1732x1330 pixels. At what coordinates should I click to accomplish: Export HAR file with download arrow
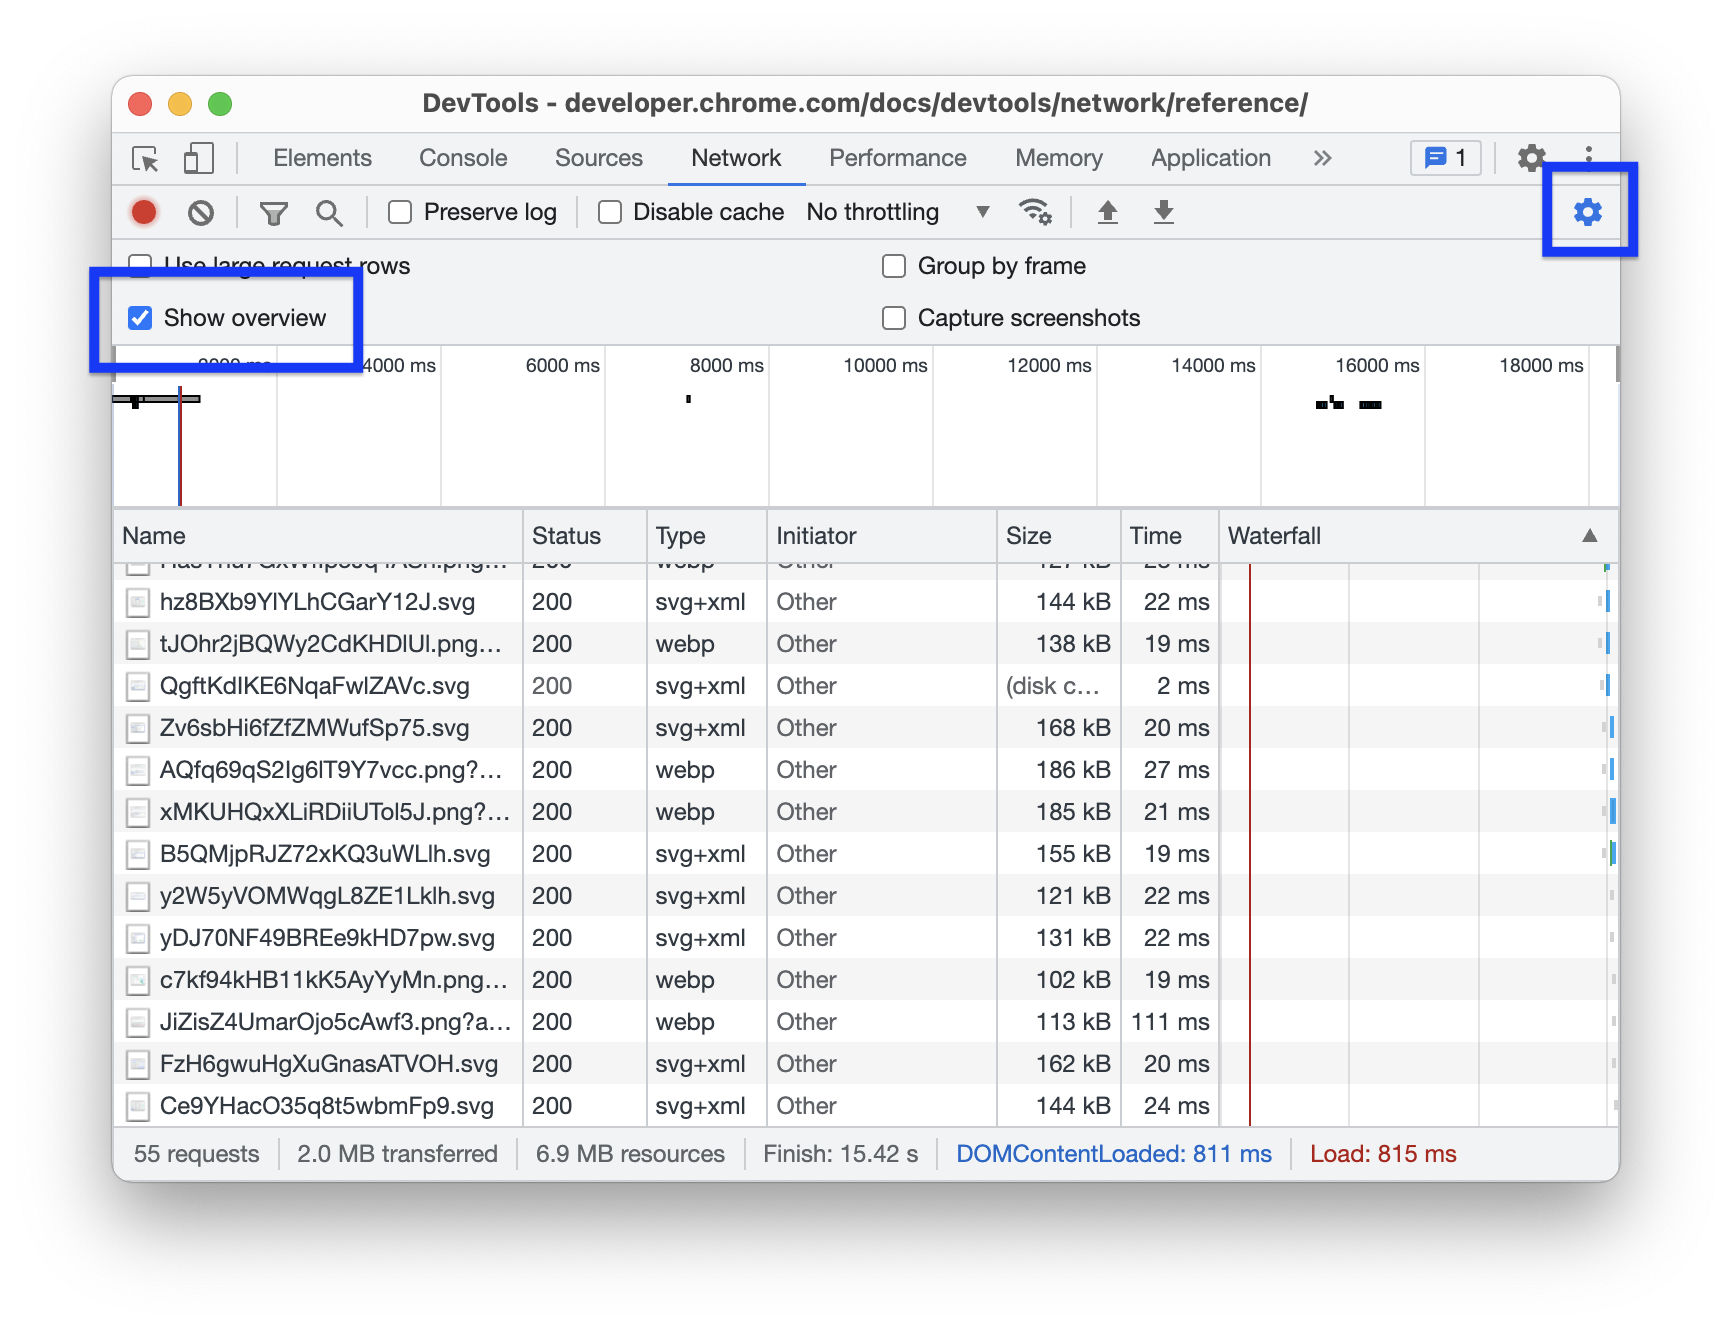pyautogui.click(x=1163, y=212)
